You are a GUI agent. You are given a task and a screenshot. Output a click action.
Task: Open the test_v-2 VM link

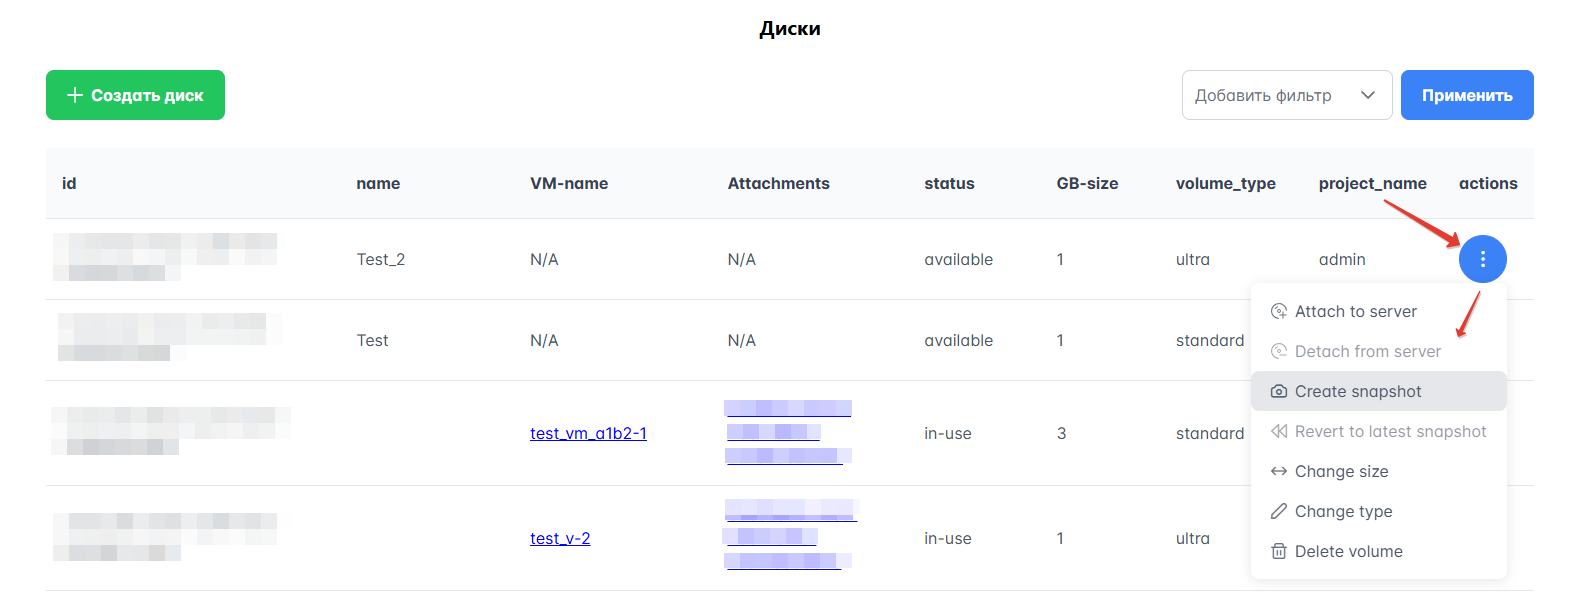tap(560, 538)
